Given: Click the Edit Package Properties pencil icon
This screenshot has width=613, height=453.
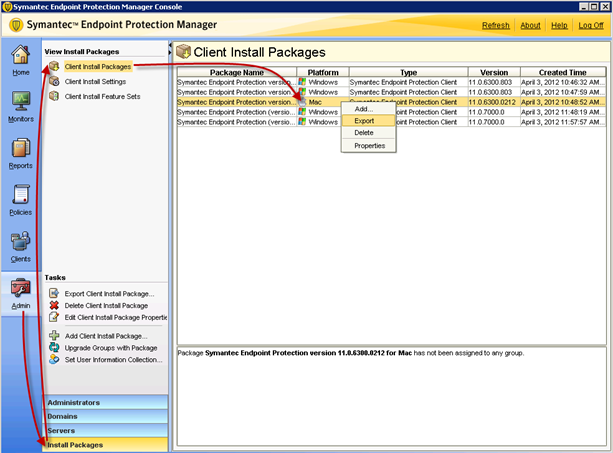Looking at the screenshot, I should (x=54, y=317).
